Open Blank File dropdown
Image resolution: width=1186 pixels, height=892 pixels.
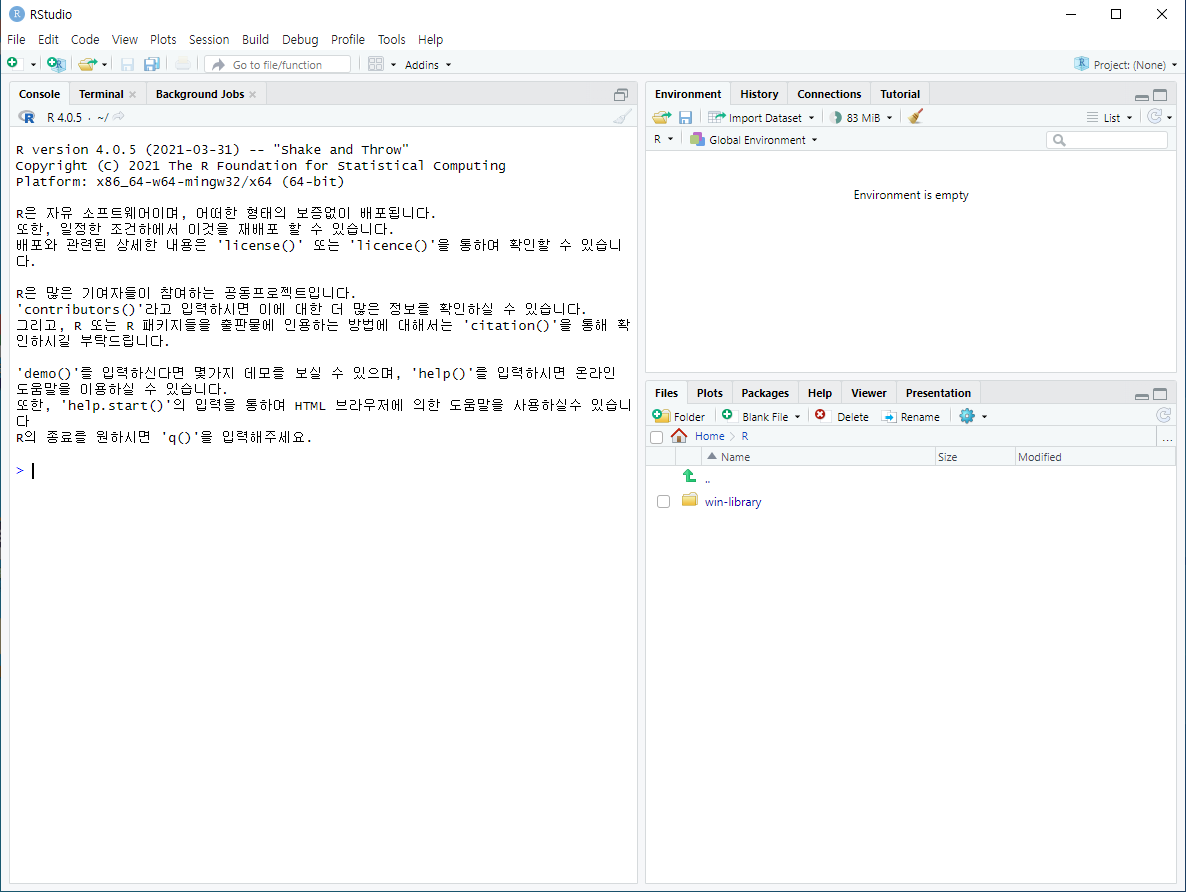click(x=761, y=416)
